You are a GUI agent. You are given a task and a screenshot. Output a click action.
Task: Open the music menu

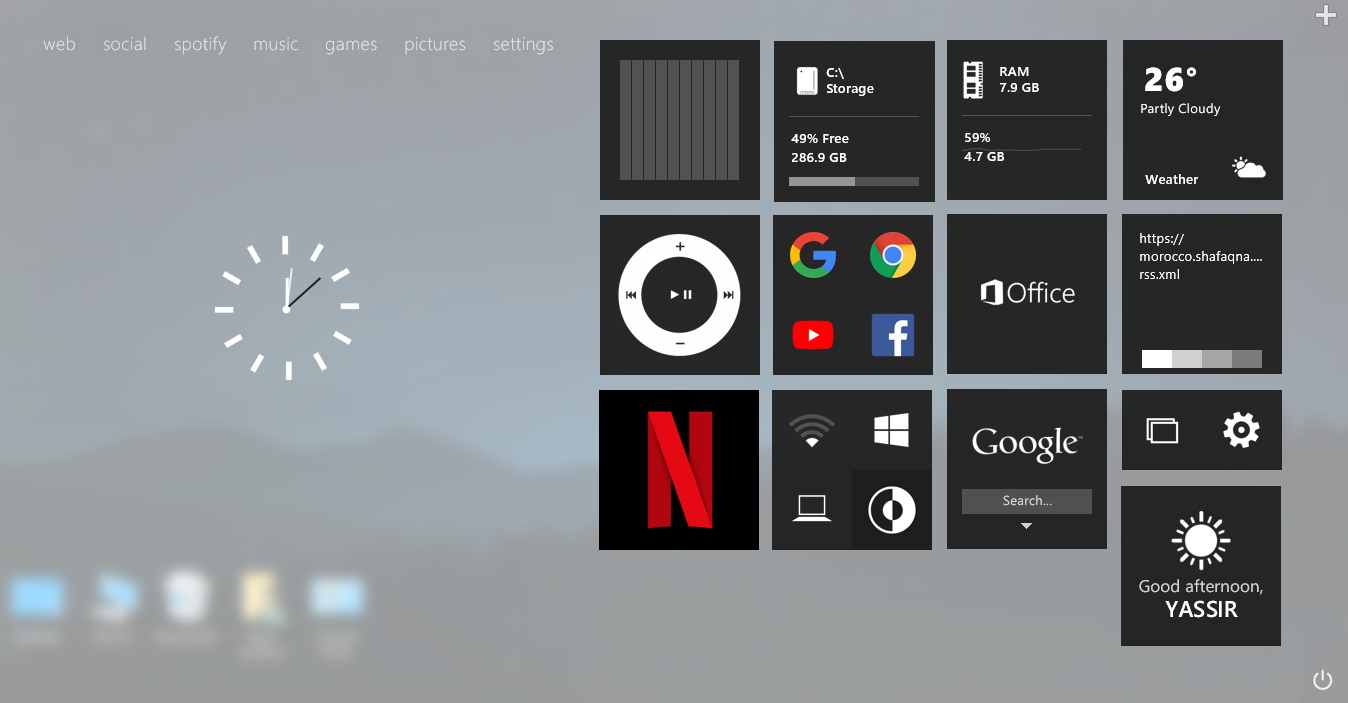click(x=276, y=44)
